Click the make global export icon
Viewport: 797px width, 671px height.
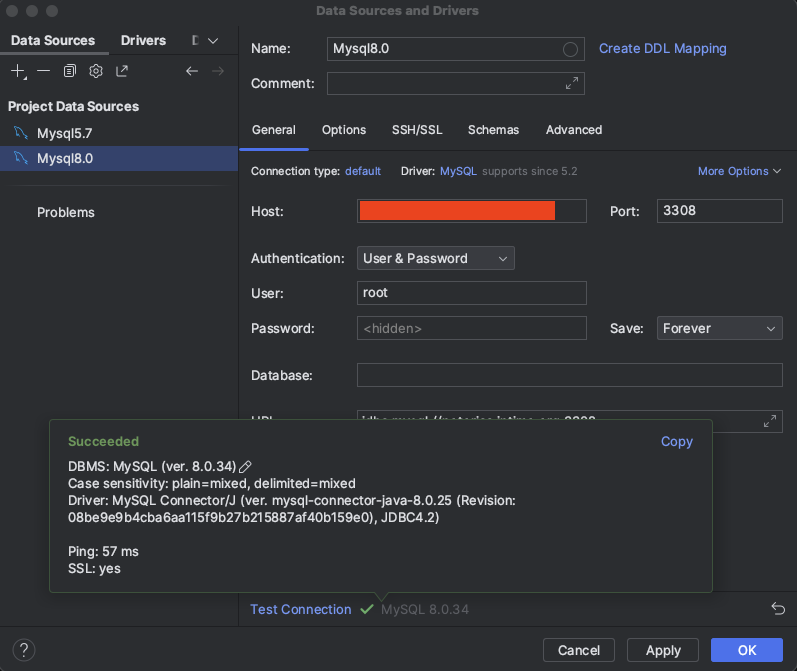click(x=122, y=71)
